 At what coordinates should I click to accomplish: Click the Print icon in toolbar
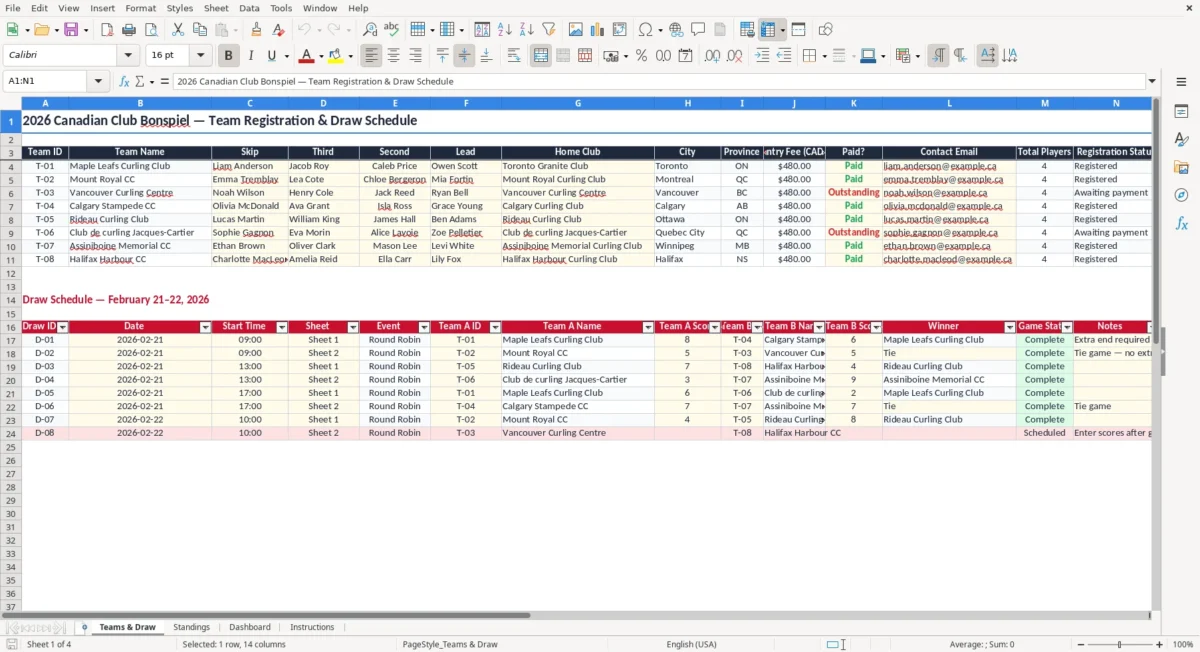point(129,30)
